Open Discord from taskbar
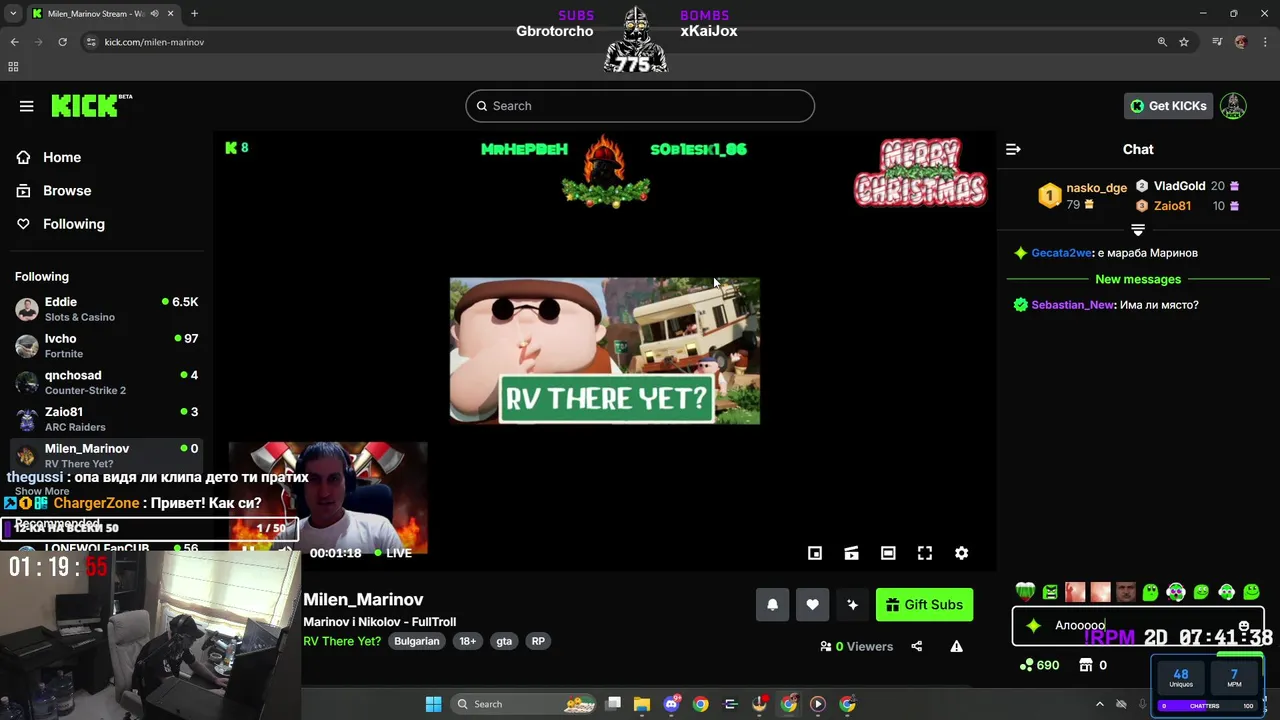The image size is (1280, 720). pos(671,704)
